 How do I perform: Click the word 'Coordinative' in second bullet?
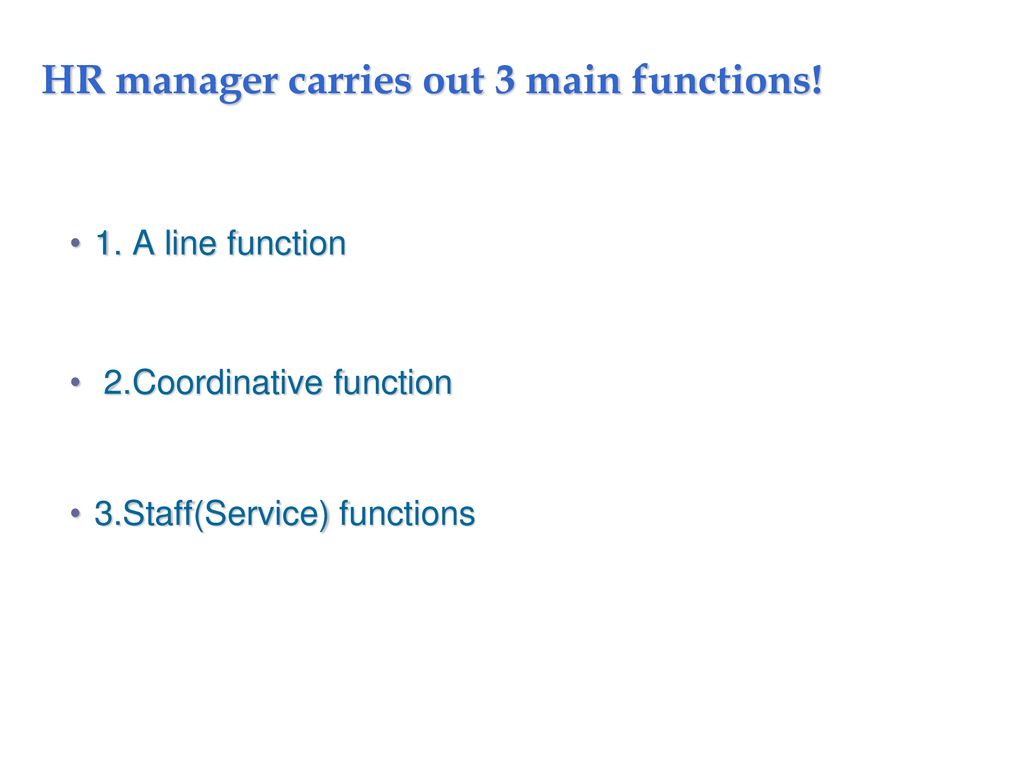(x=227, y=383)
